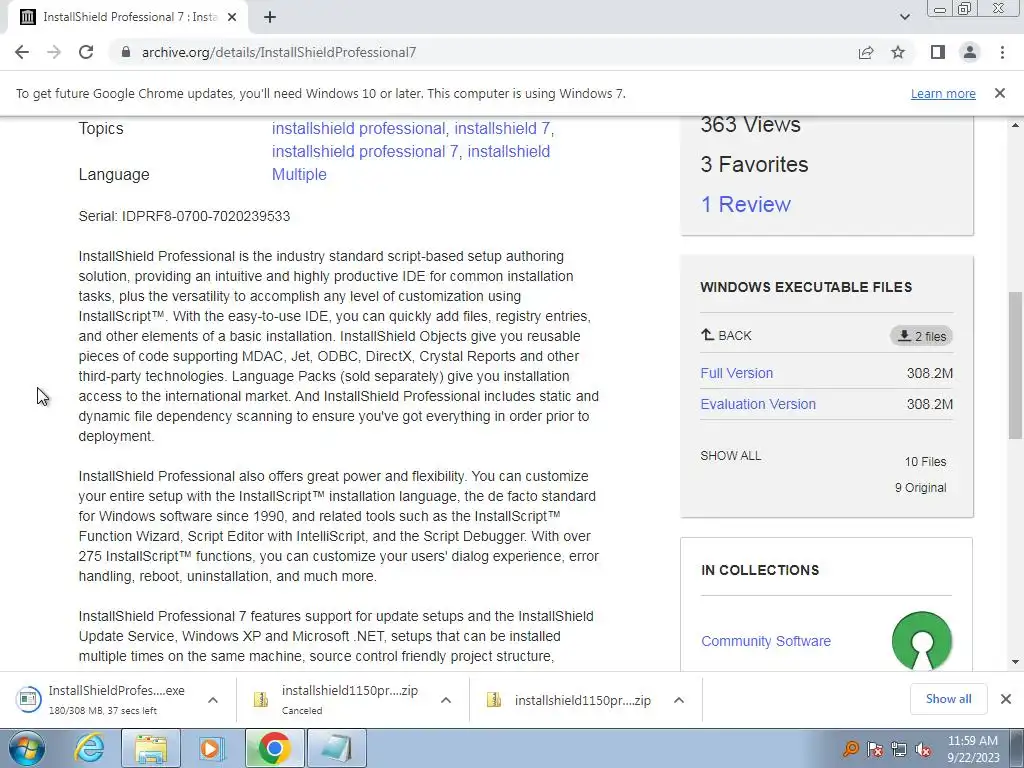Click the scrollbar down arrow
This screenshot has width=1024, height=768.
pyautogui.click(x=1015, y=662)
